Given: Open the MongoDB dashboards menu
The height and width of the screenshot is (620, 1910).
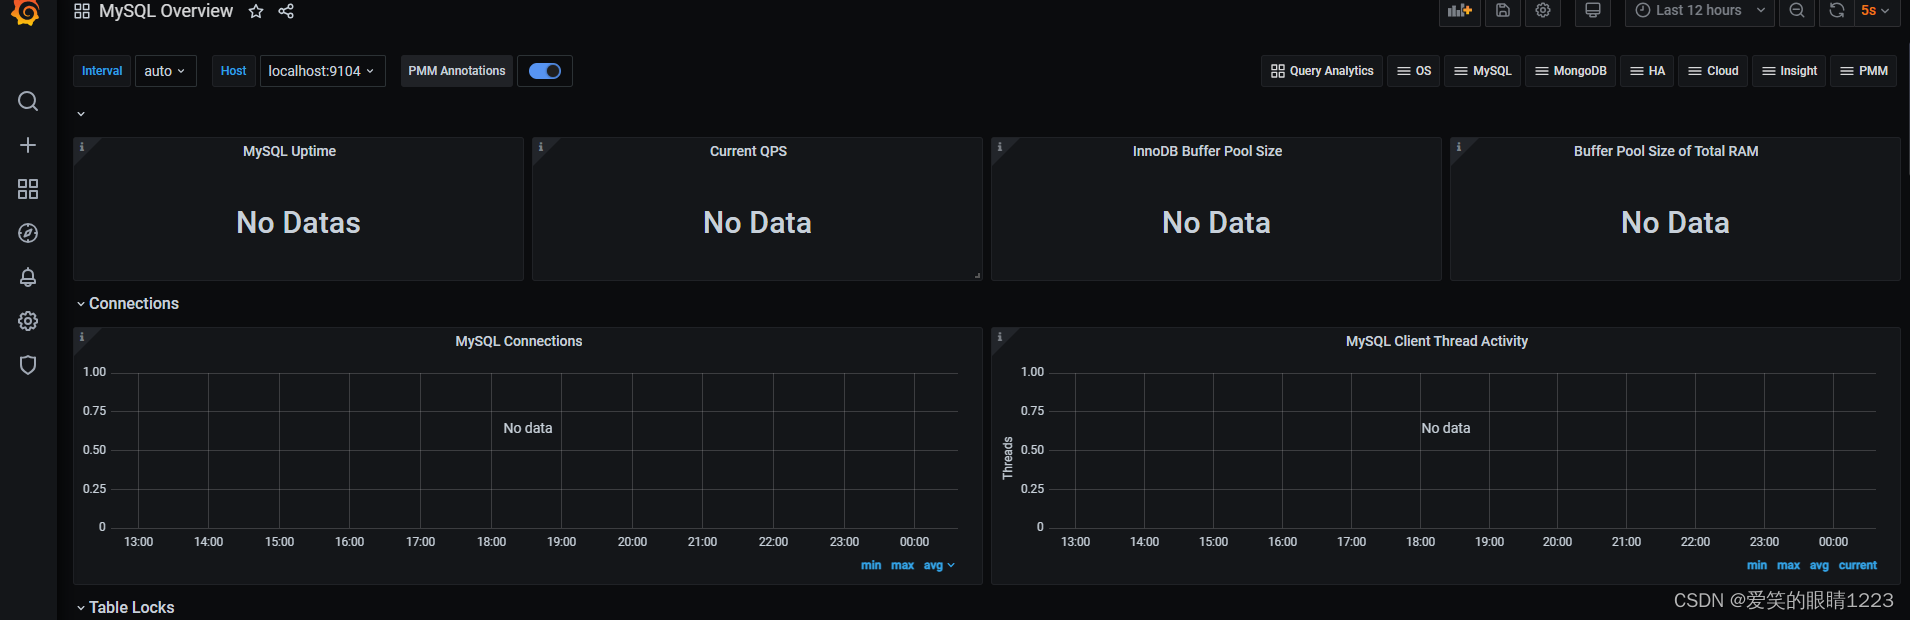Looking at the screenshot, I should pos(1570,71).
